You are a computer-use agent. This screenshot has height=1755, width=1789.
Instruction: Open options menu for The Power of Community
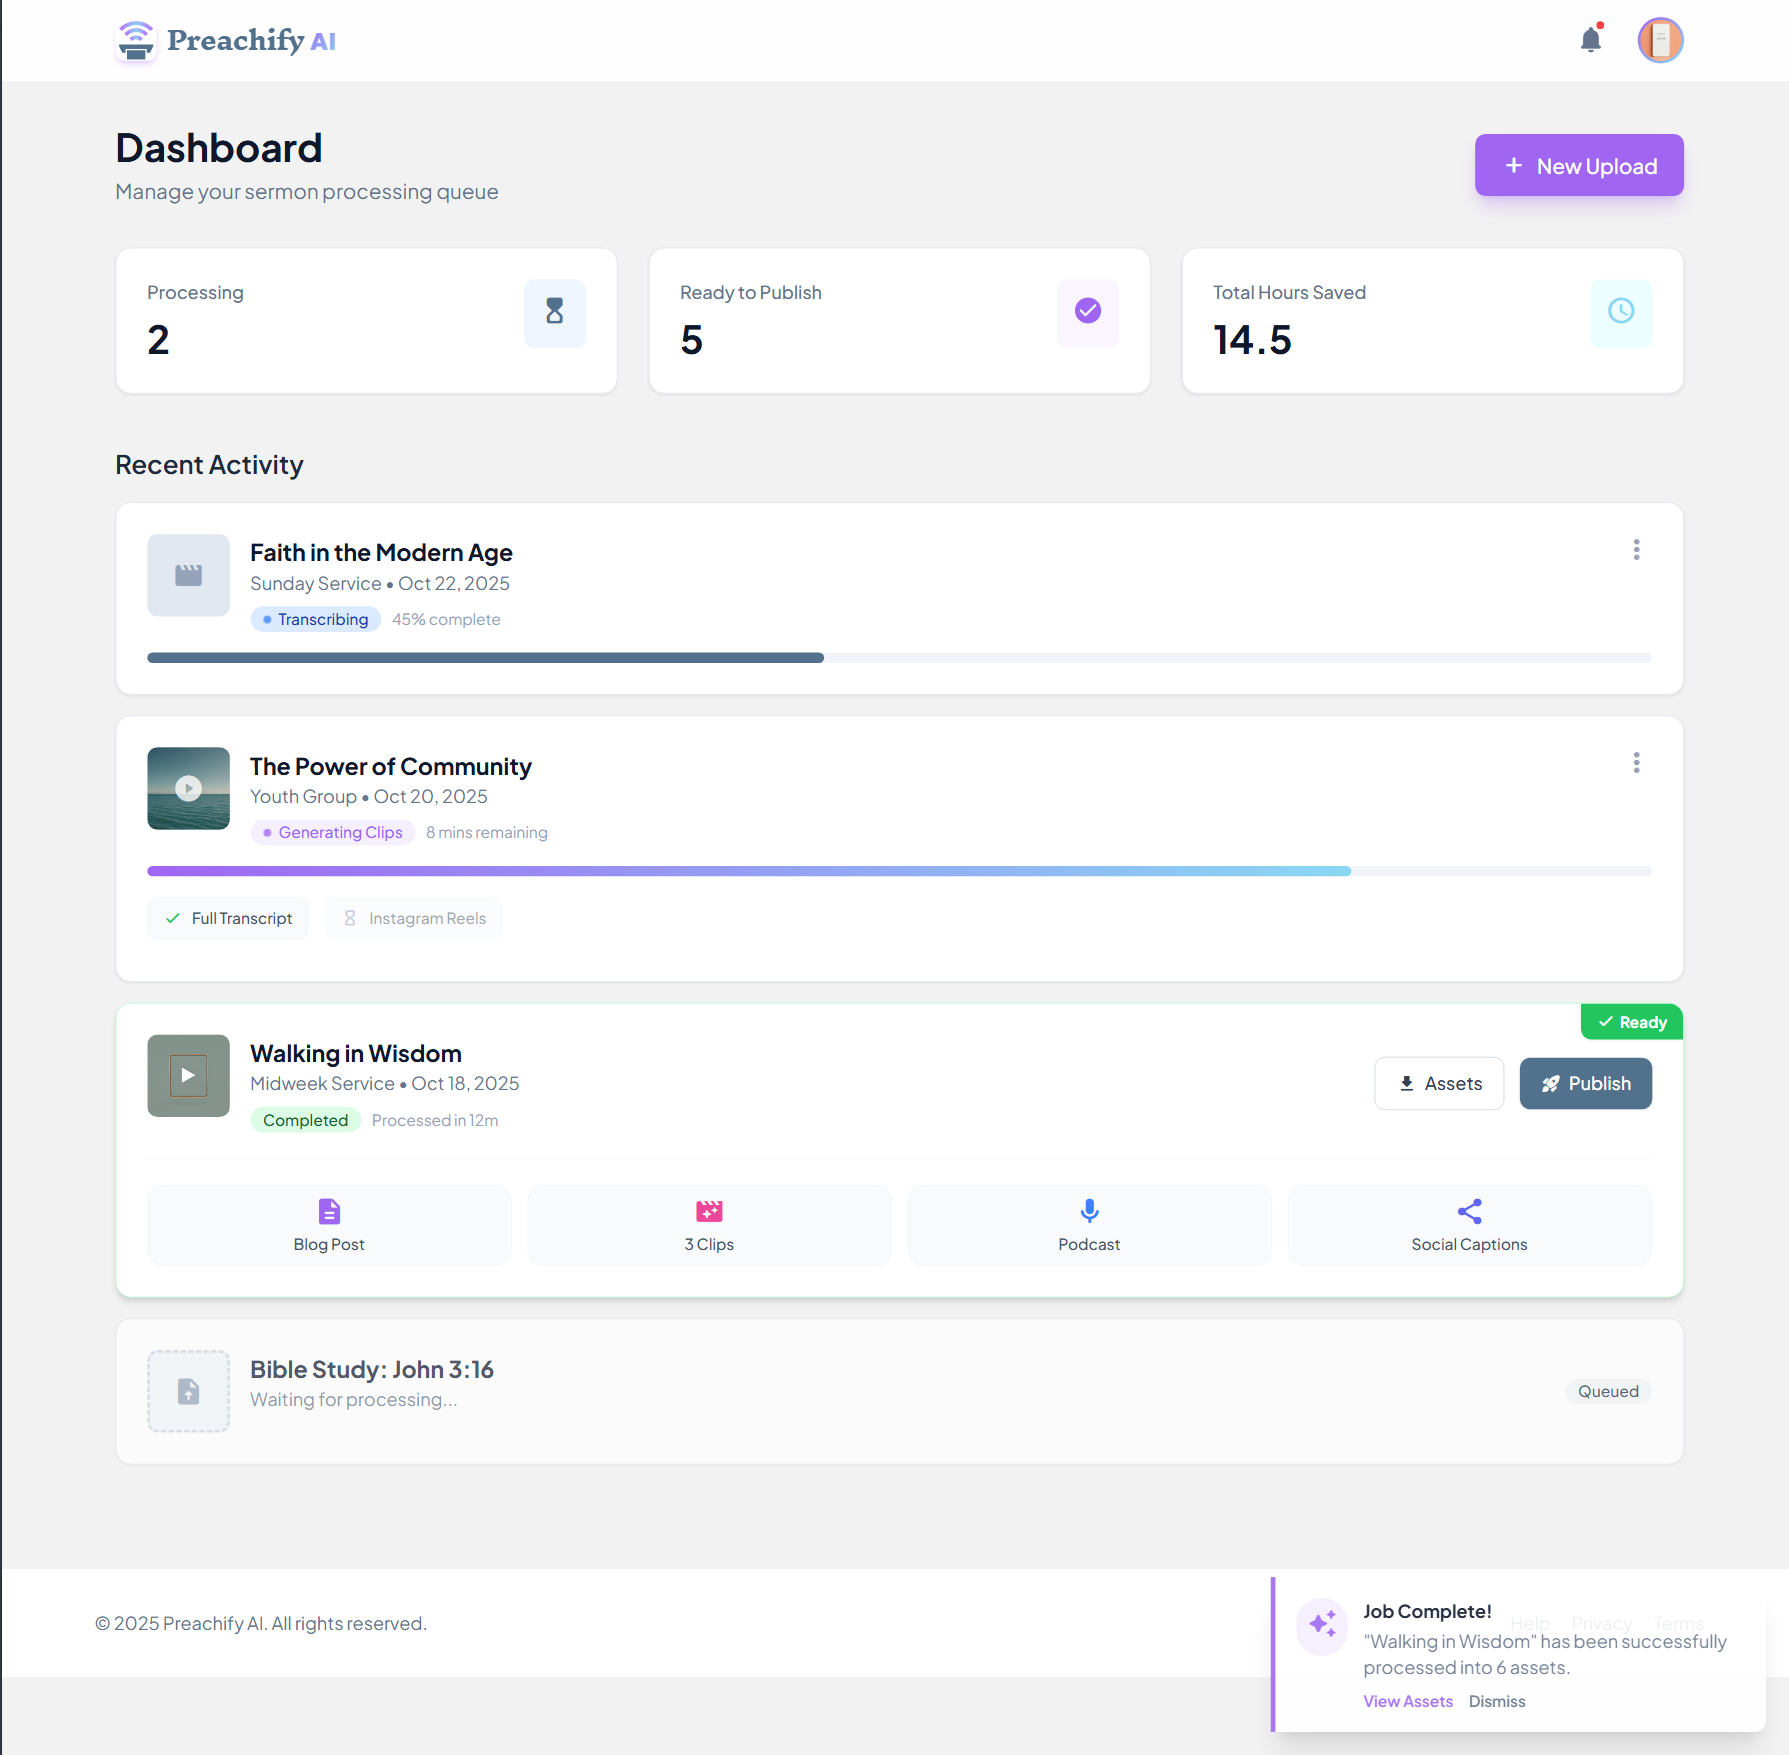pyautogui.click(x=1636, y=762)
